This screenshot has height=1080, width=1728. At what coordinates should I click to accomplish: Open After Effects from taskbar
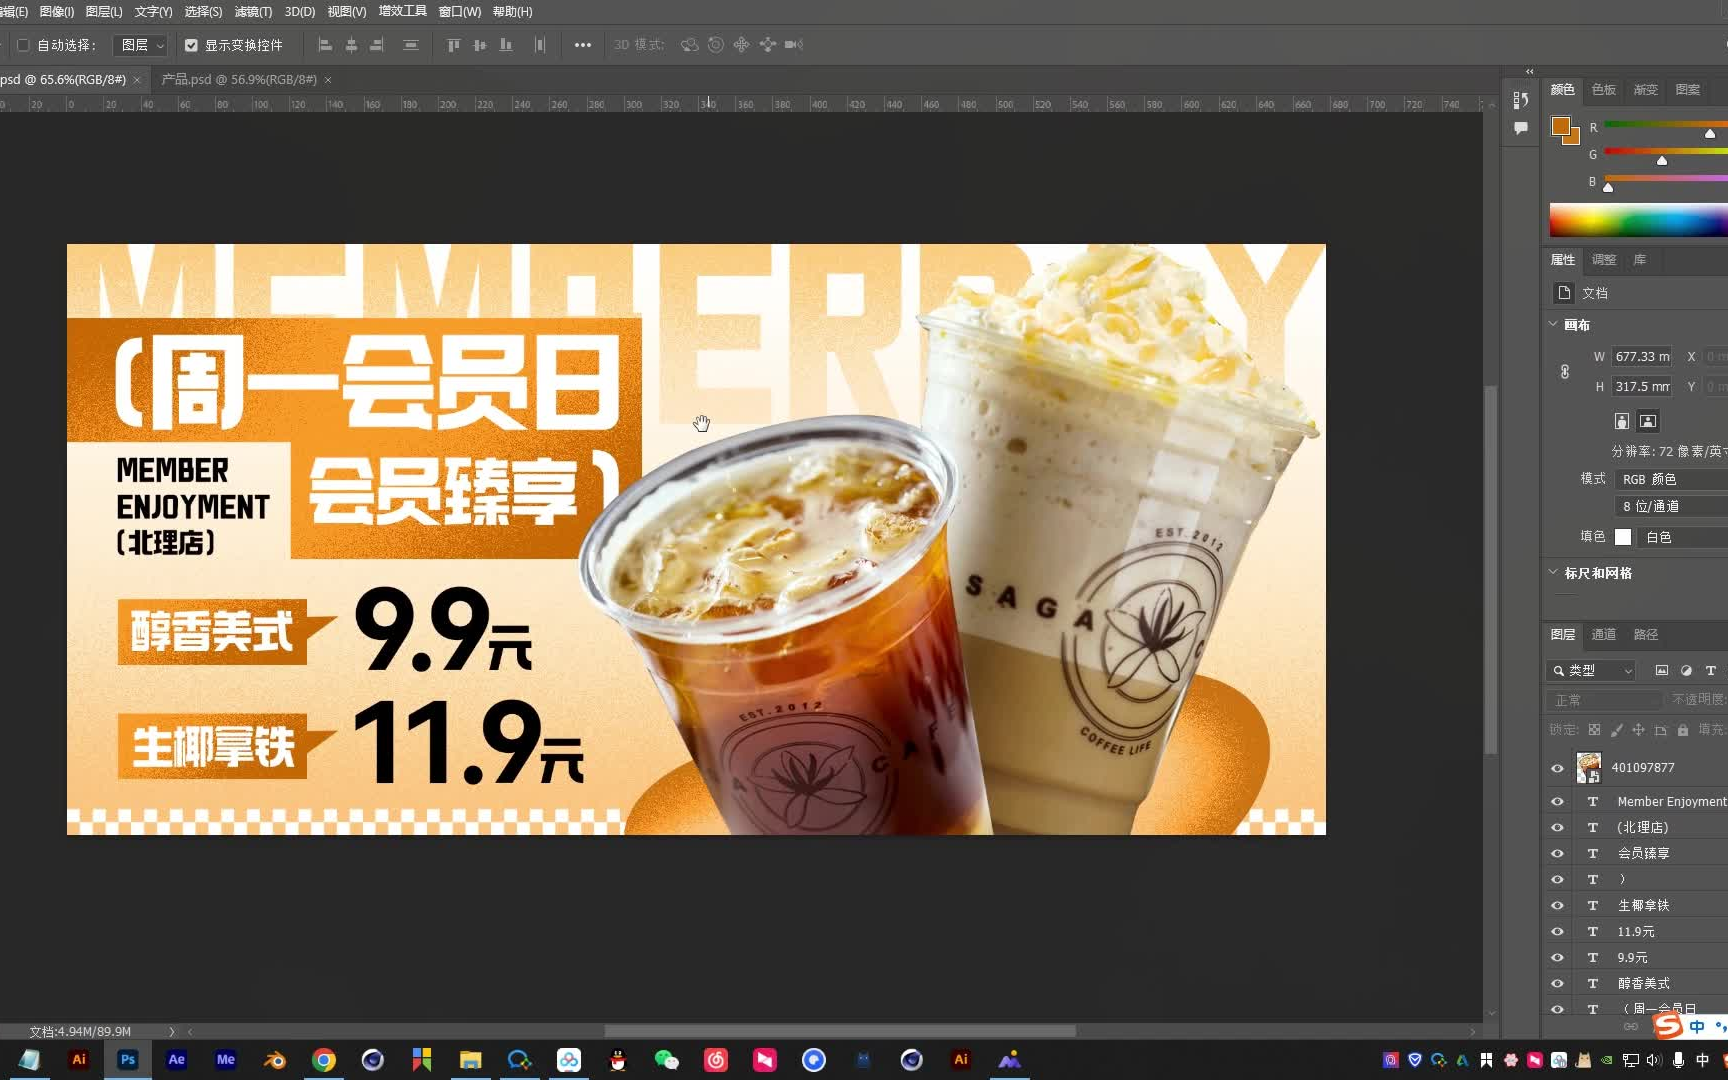[176, 1060]
